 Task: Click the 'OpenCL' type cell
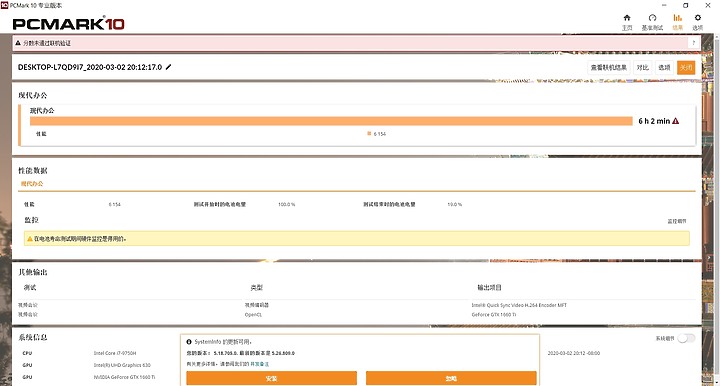pos(253,315)
